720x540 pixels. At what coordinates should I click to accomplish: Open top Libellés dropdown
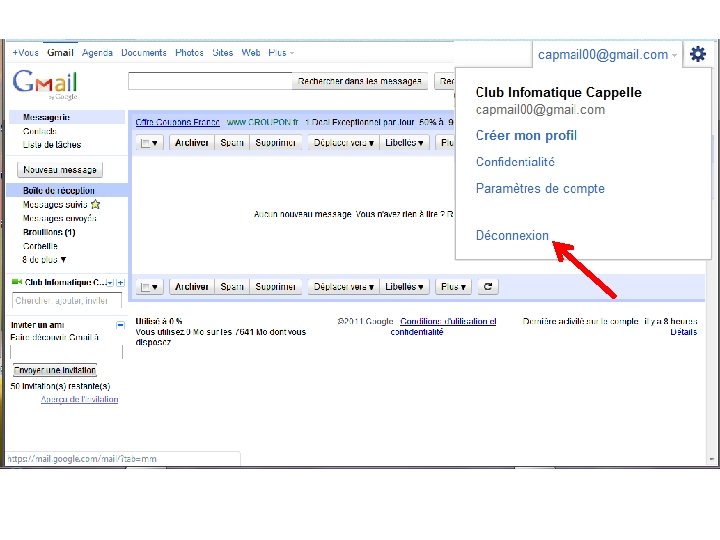pos(404,143)
